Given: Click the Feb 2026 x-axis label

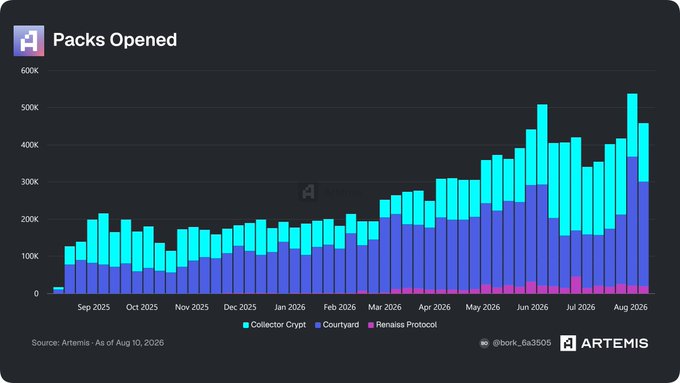Looking at the screenshot, I should pos(340,307).
